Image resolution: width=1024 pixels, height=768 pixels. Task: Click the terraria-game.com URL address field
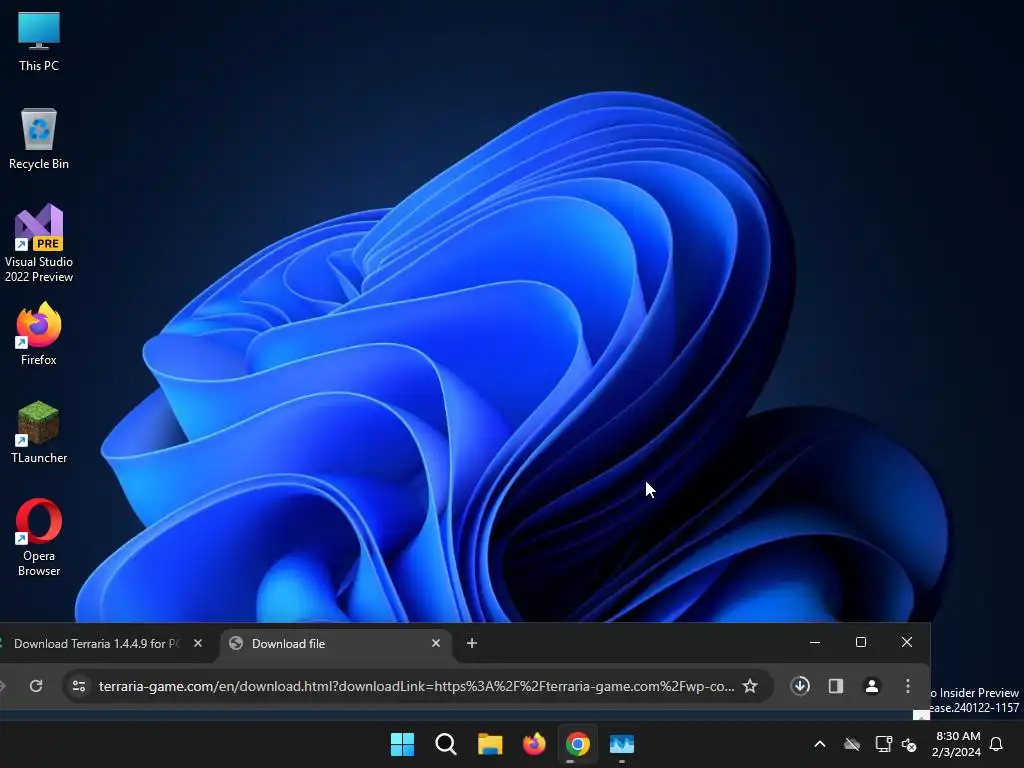(x=416, y=686)
